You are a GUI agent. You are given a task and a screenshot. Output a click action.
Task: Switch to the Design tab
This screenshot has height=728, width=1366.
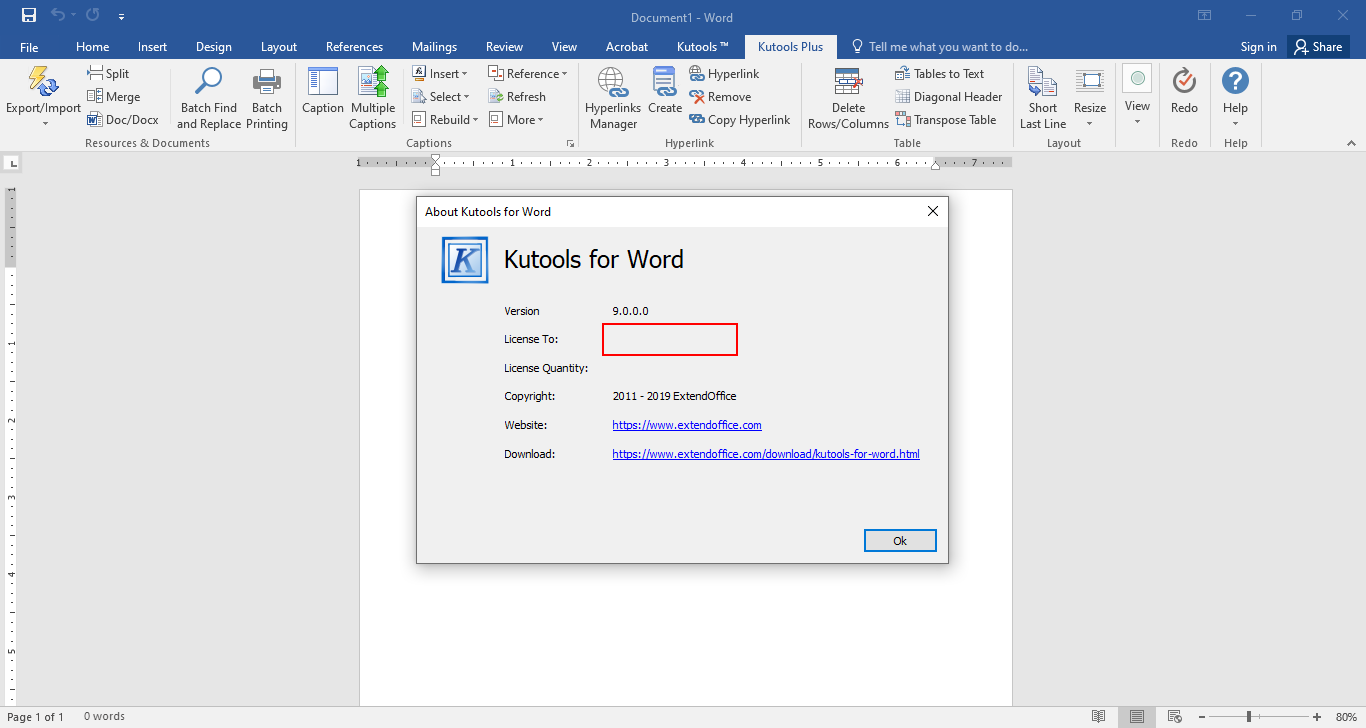click(214, 47)
